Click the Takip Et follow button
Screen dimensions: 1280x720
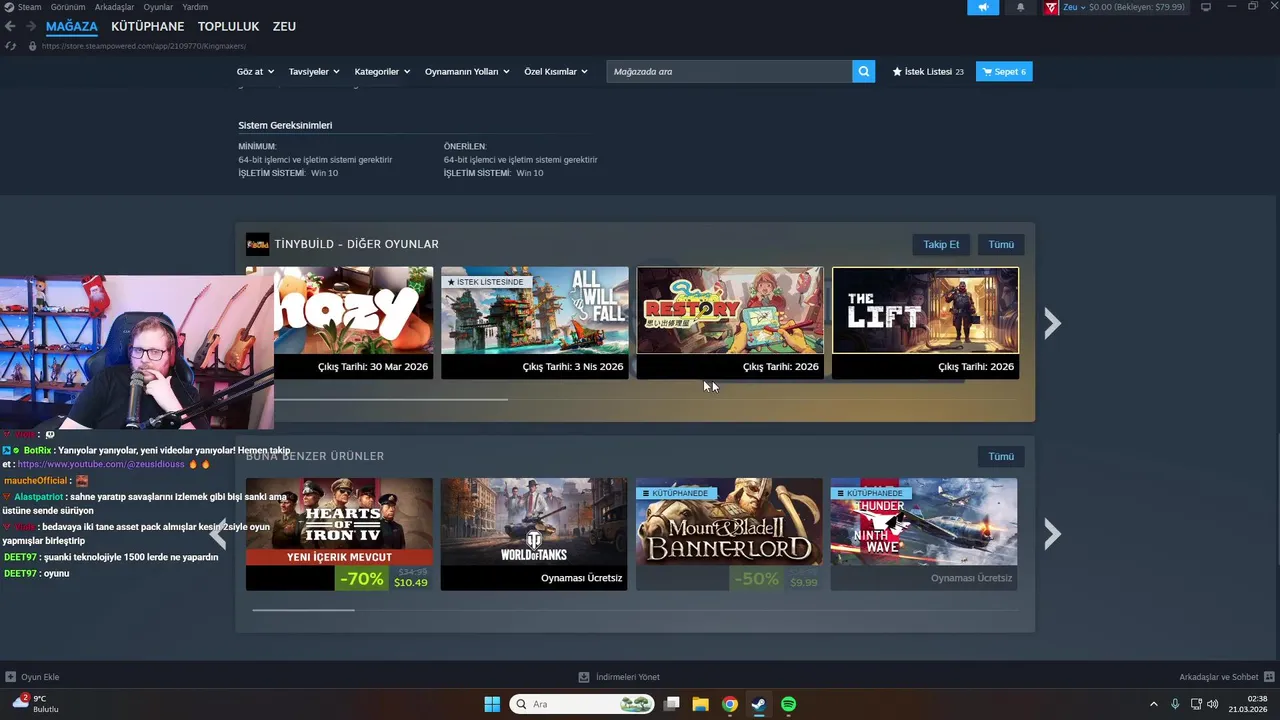tap(941, 244)
